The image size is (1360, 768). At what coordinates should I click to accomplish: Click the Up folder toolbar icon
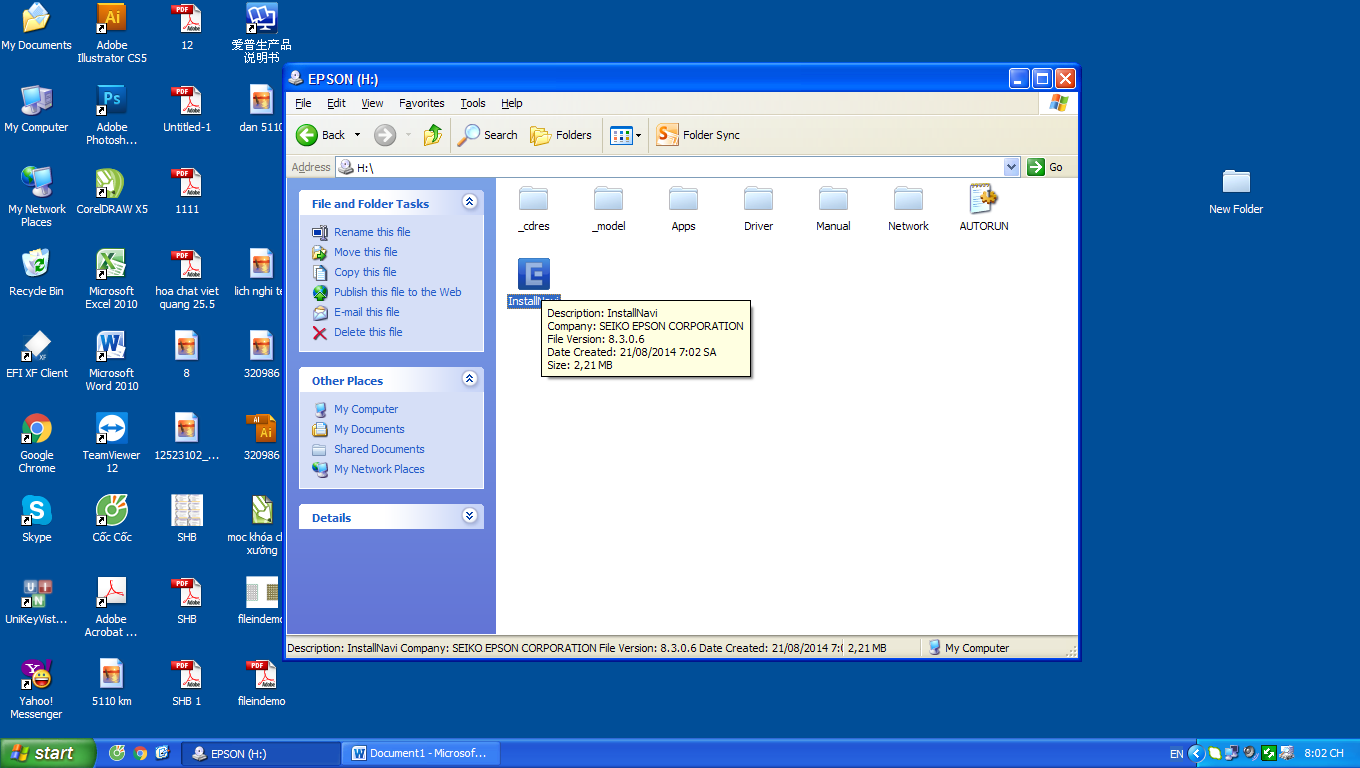point(432,135)
